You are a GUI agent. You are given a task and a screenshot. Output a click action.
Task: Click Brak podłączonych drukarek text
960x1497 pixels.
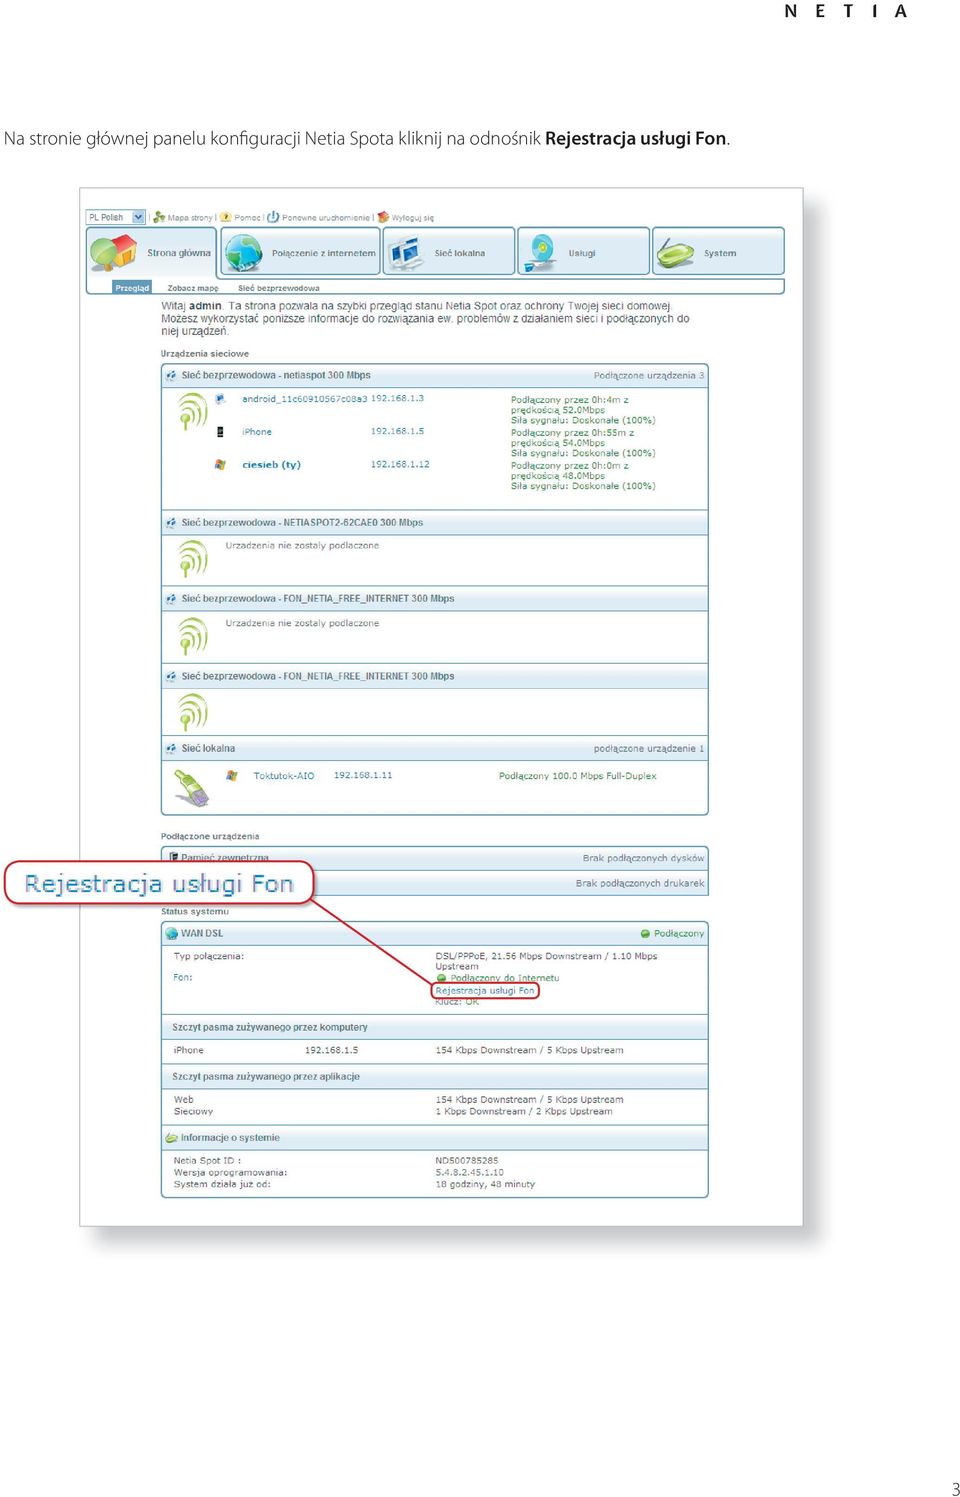click(640, 884)
